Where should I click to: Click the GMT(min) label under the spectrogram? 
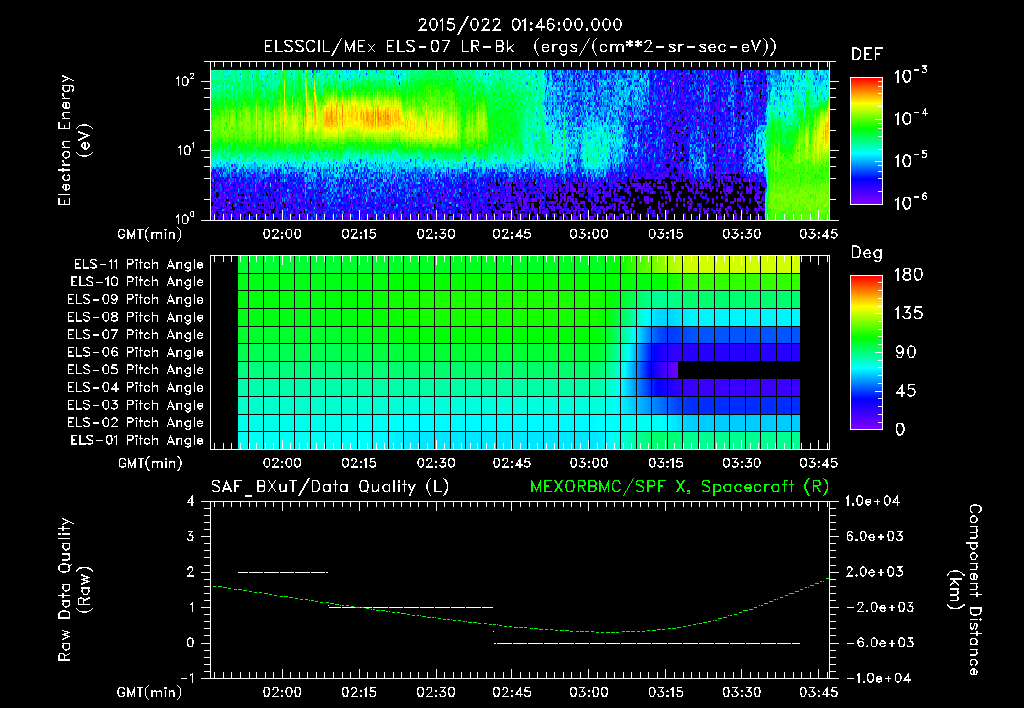pos(150,234)
